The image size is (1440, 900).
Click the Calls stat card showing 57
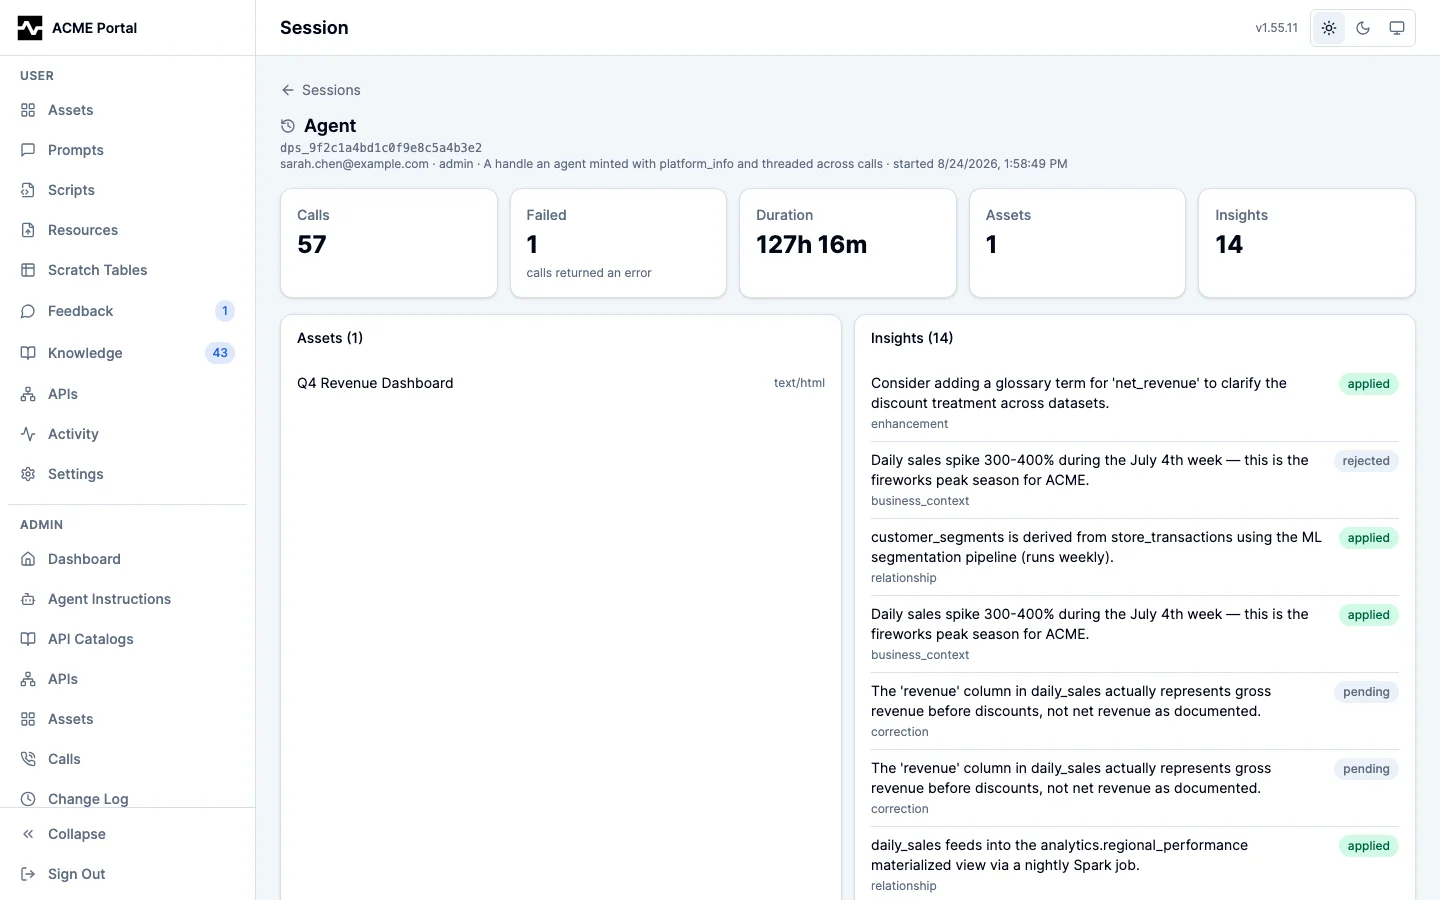coord(389,243)
